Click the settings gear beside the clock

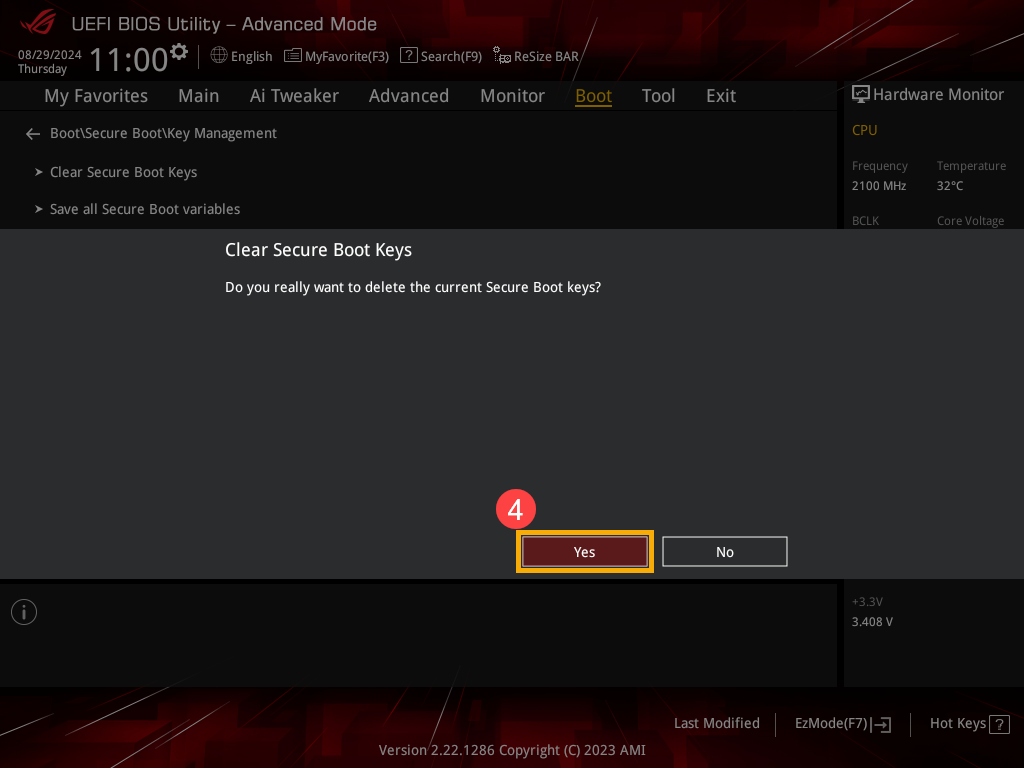point(179,51)
